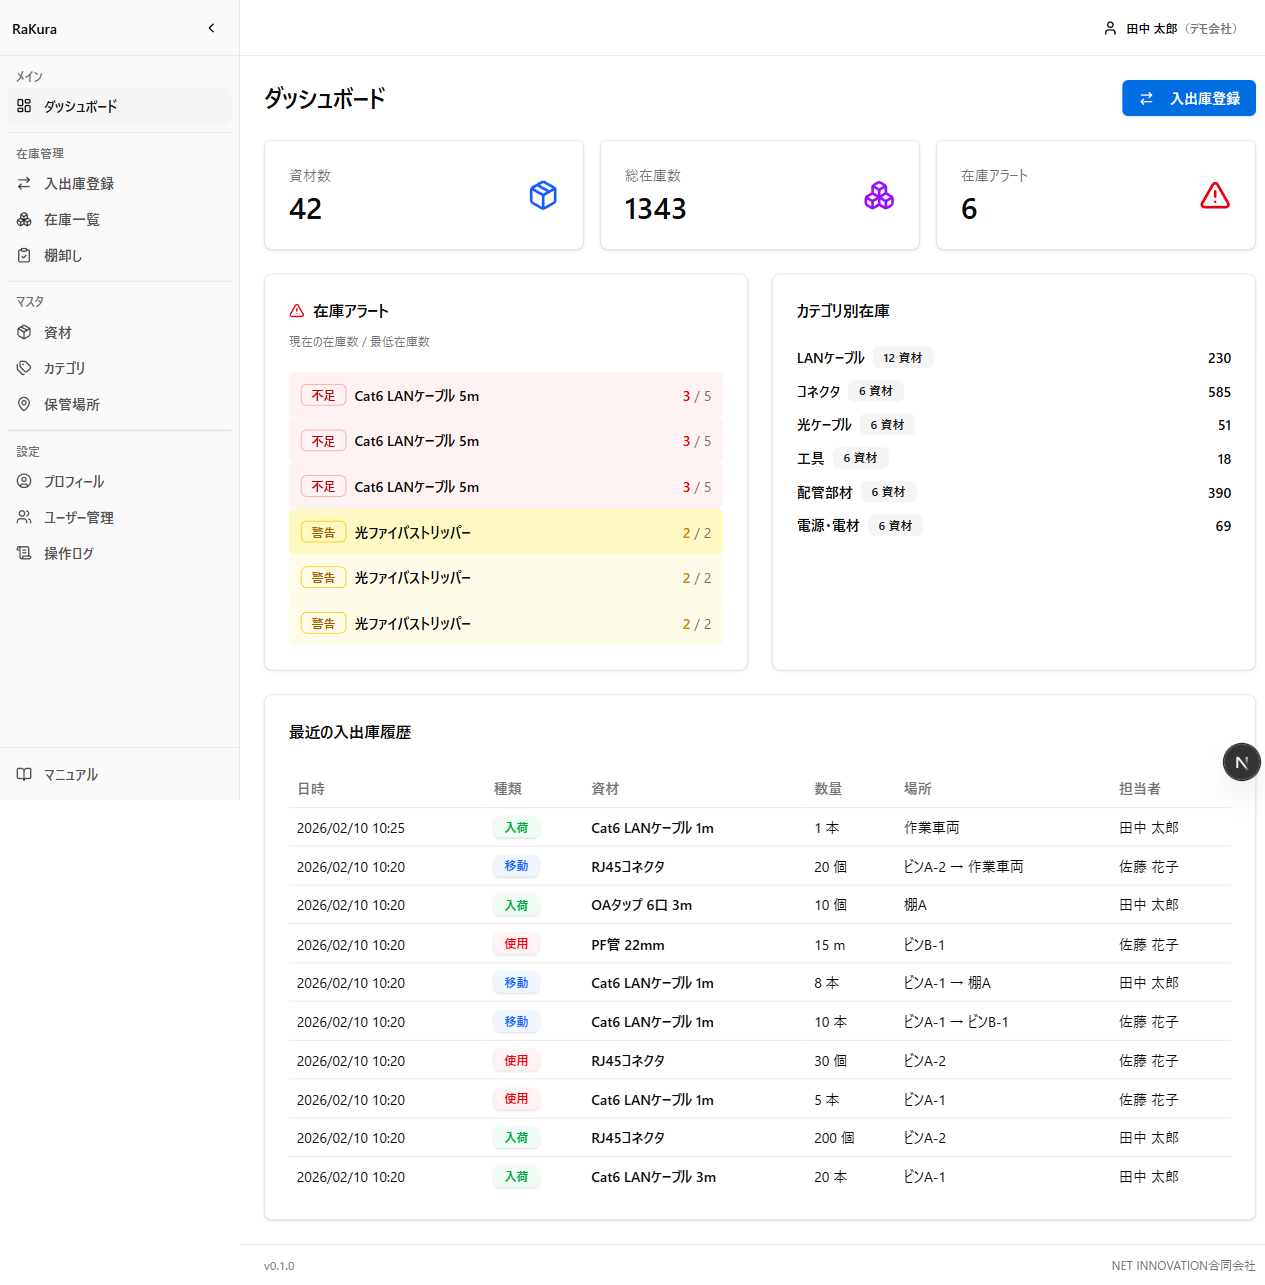This screenshot has height=1285, width=1265.
Task: Click the 移動 tag on RJ45コネクタ row
Action: tap(516, 866)
